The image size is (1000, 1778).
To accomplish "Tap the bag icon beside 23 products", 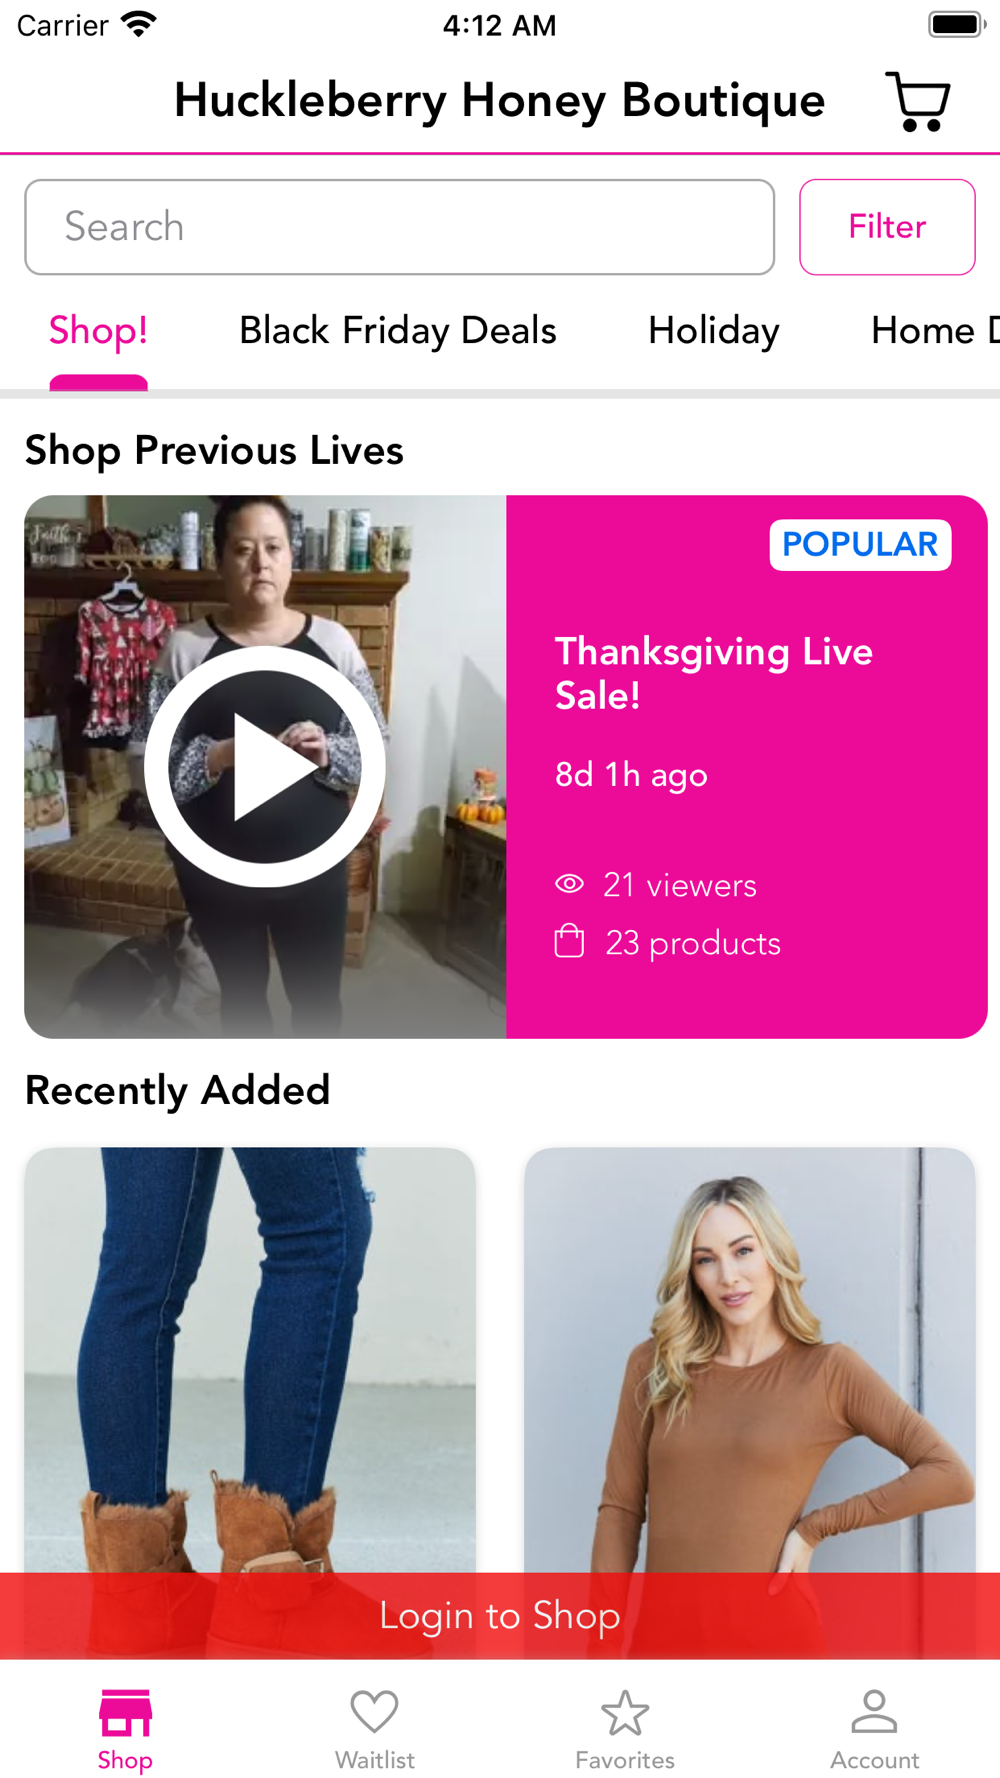I will click(569, 941).
